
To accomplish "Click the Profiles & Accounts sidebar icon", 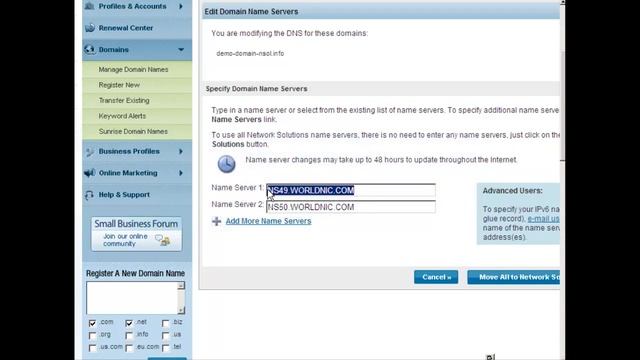I will click(x=89, y=6).
